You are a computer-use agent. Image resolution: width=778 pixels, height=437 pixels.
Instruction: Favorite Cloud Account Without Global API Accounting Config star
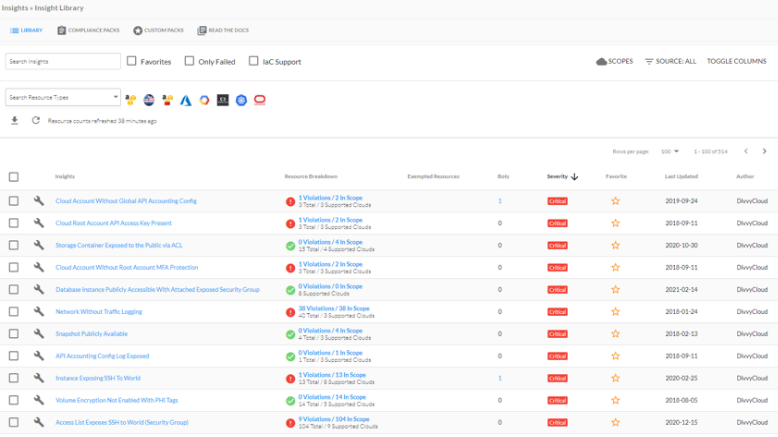click(615, 201)
